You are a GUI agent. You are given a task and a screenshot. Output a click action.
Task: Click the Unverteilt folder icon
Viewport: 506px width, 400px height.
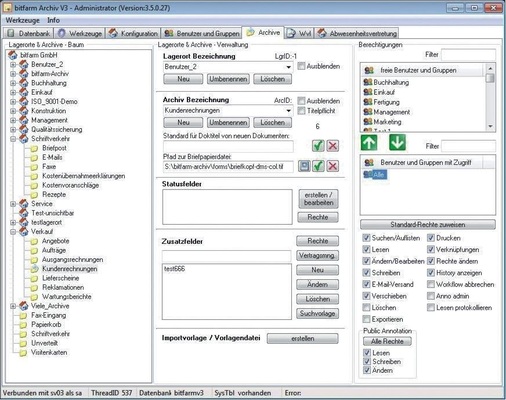click(x=23, y=343)
